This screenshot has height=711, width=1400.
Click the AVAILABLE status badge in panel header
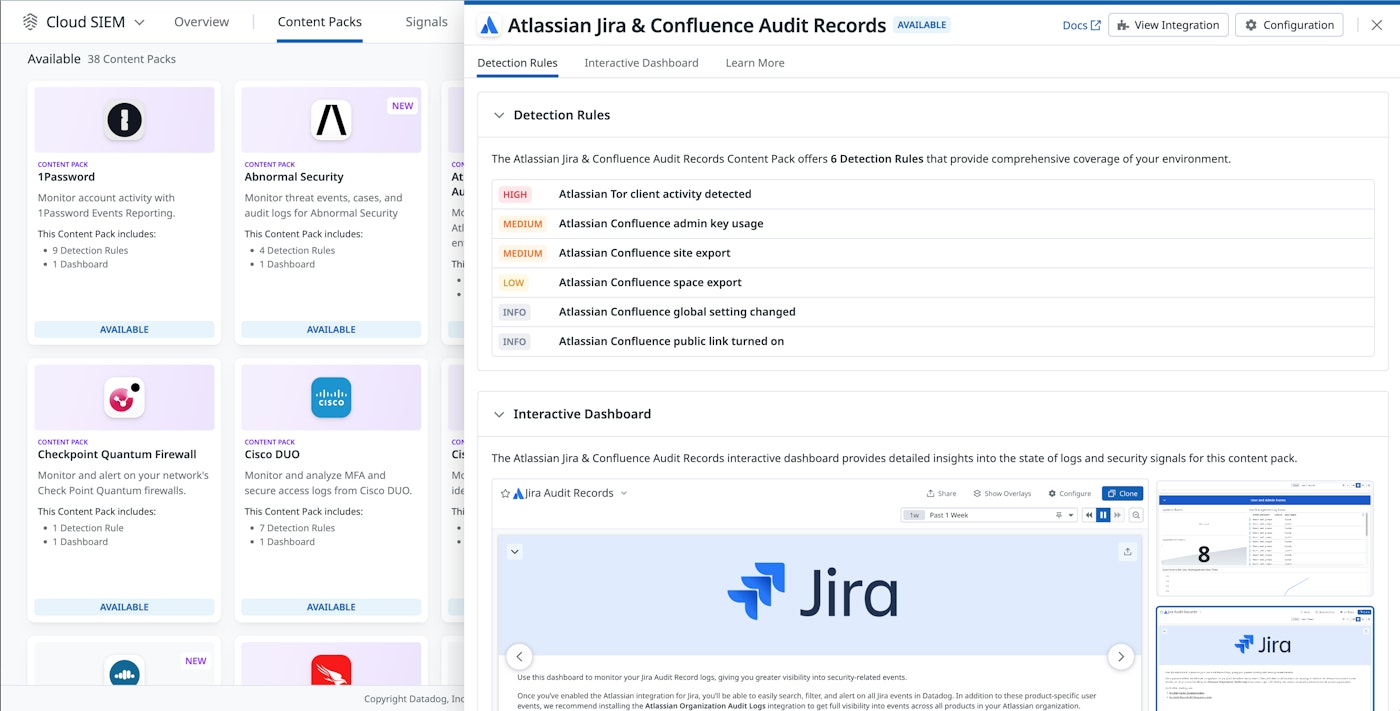922,25
